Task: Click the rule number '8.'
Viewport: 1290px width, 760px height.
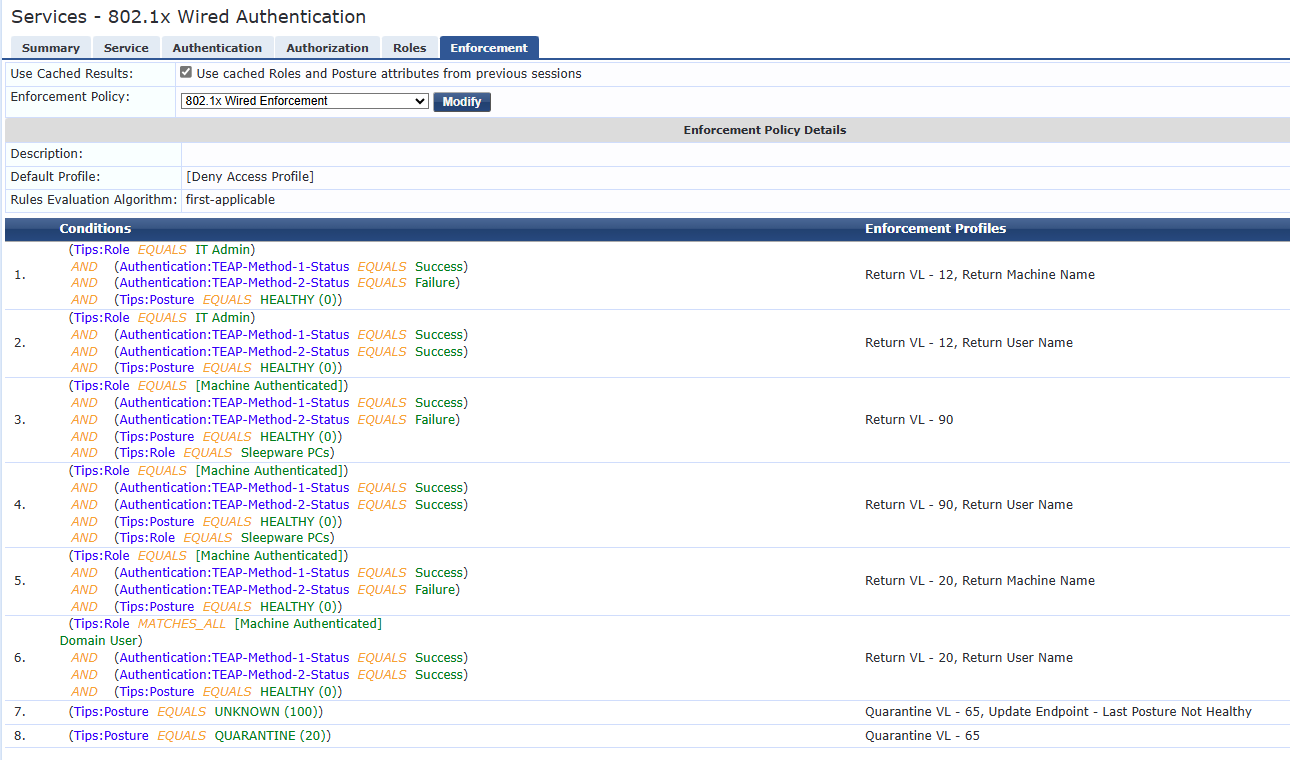Action: 20,736
